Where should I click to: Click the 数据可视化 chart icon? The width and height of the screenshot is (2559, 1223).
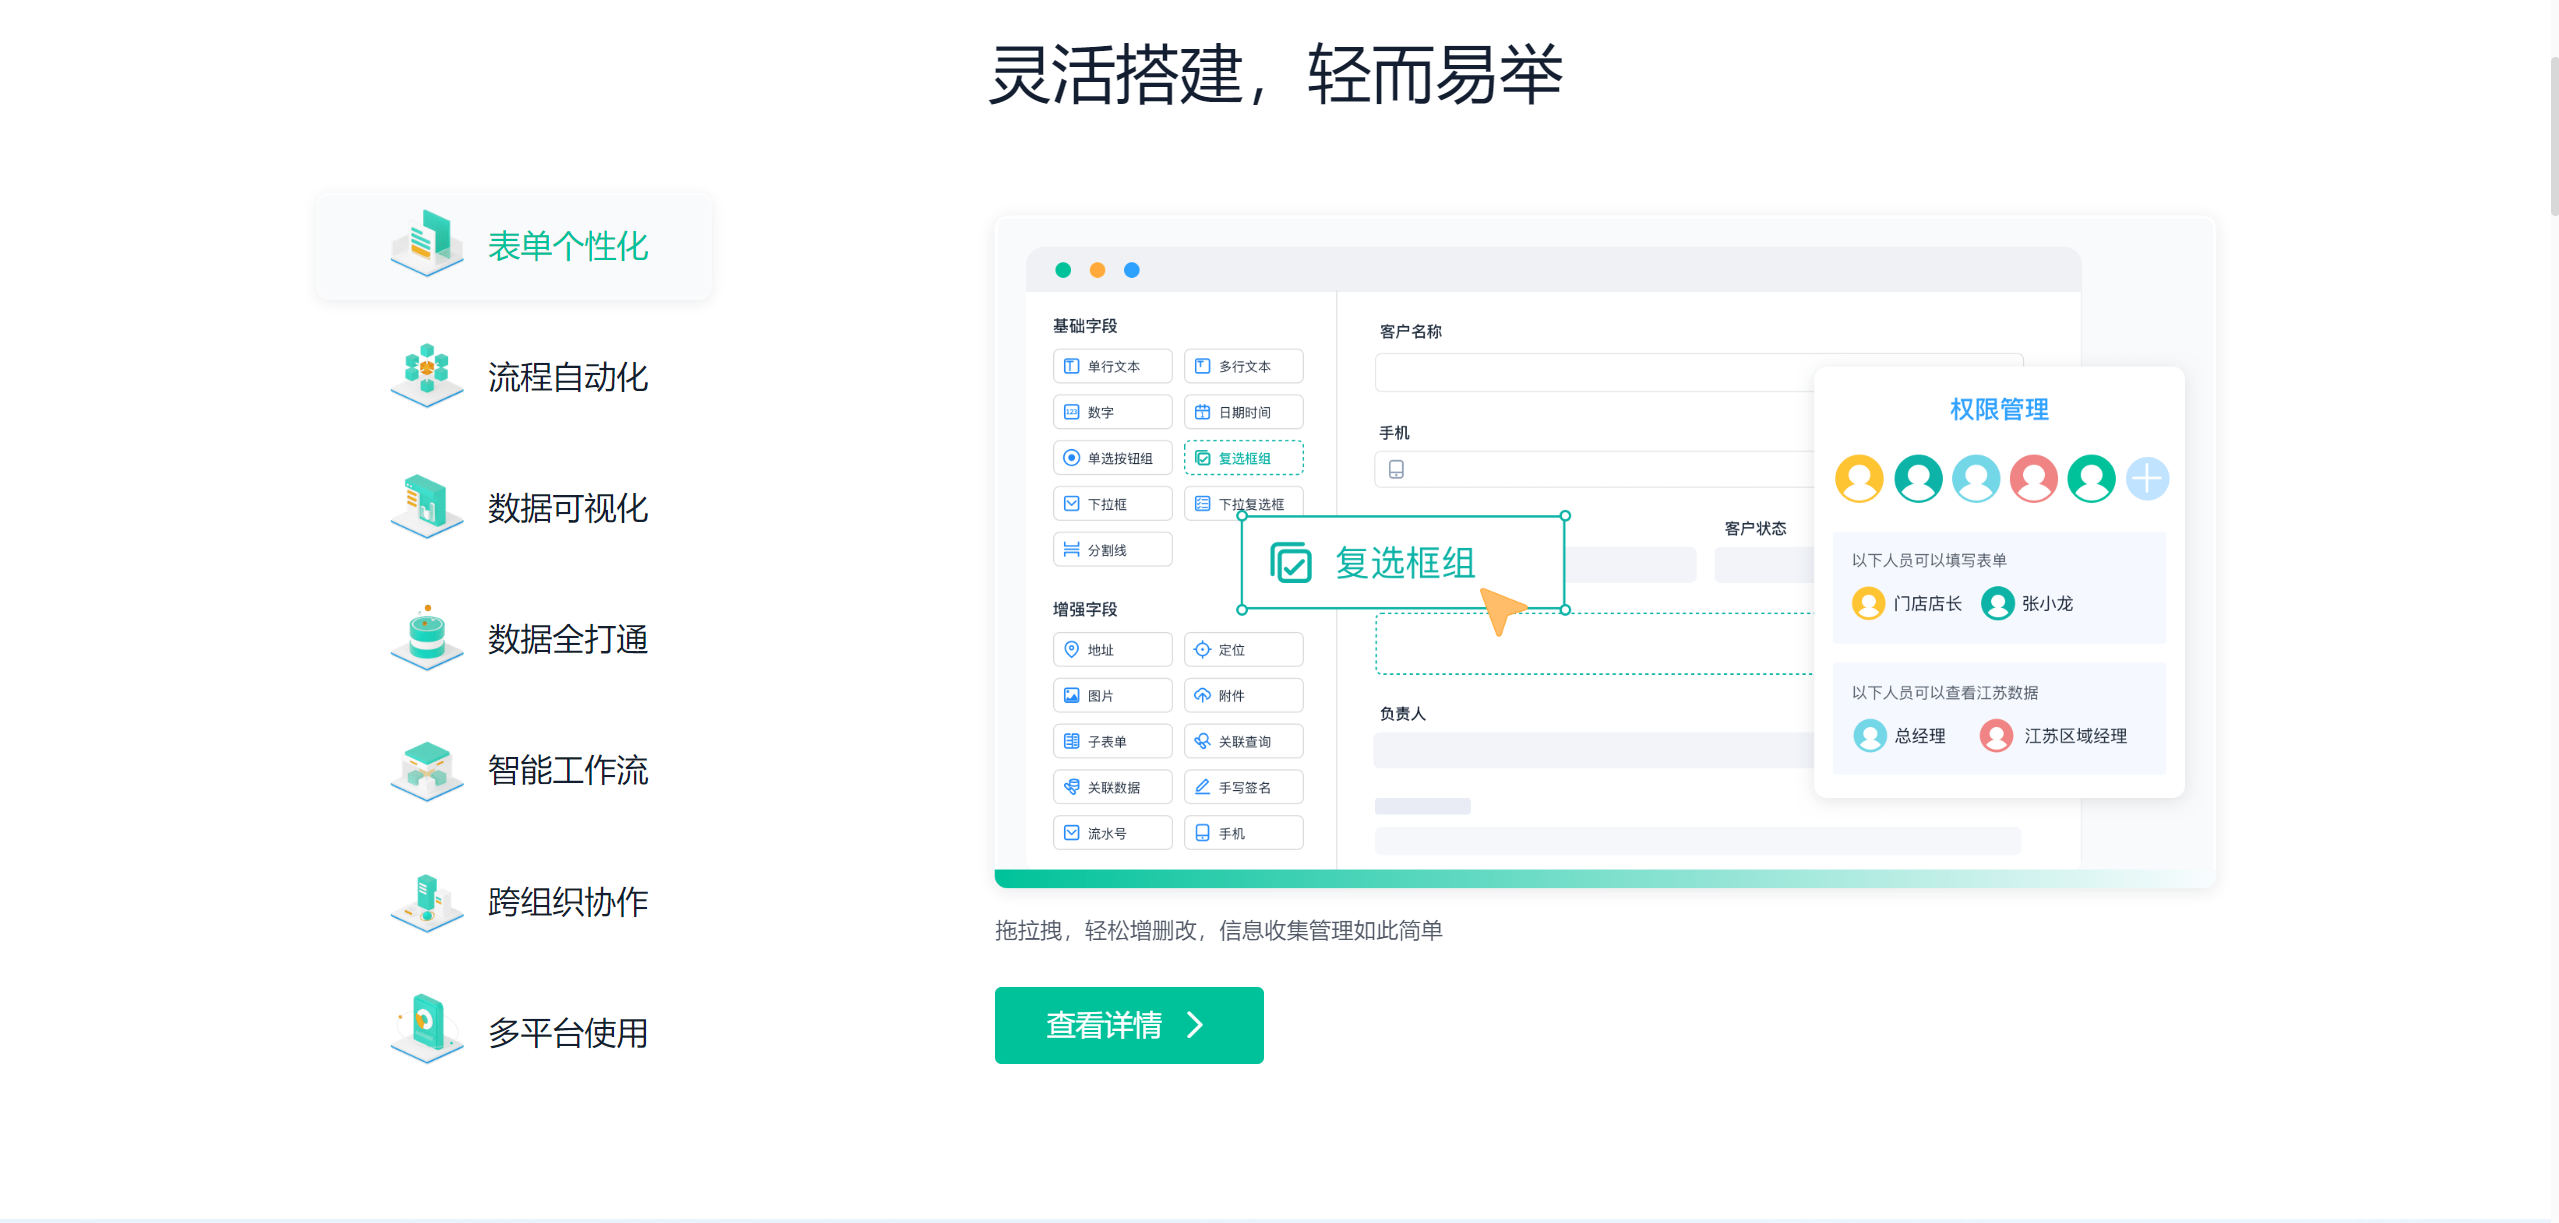[427, 506]
